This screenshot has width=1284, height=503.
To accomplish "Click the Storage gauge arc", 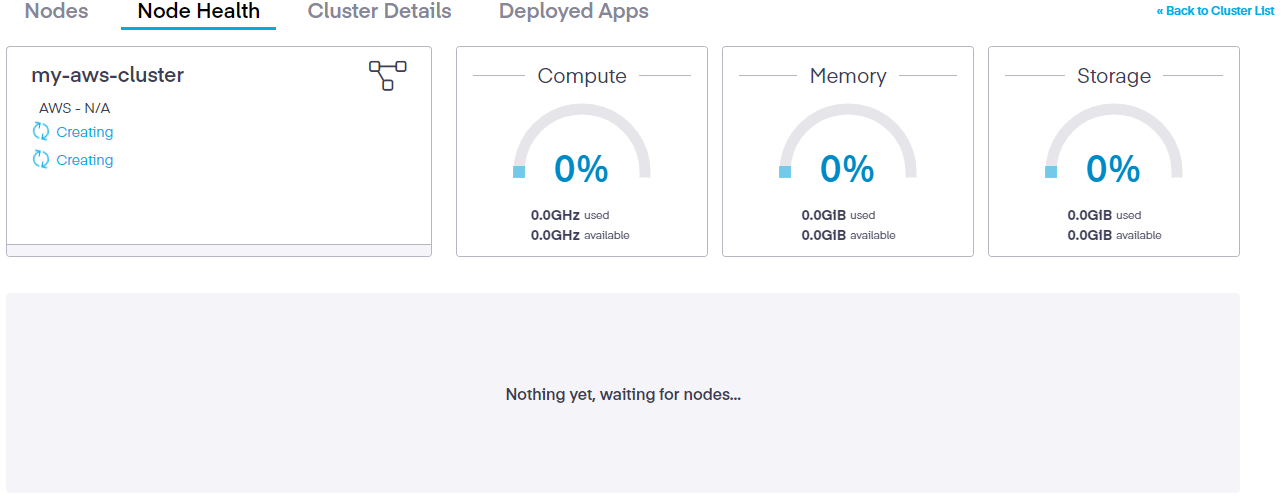I will coord(1114,110).
